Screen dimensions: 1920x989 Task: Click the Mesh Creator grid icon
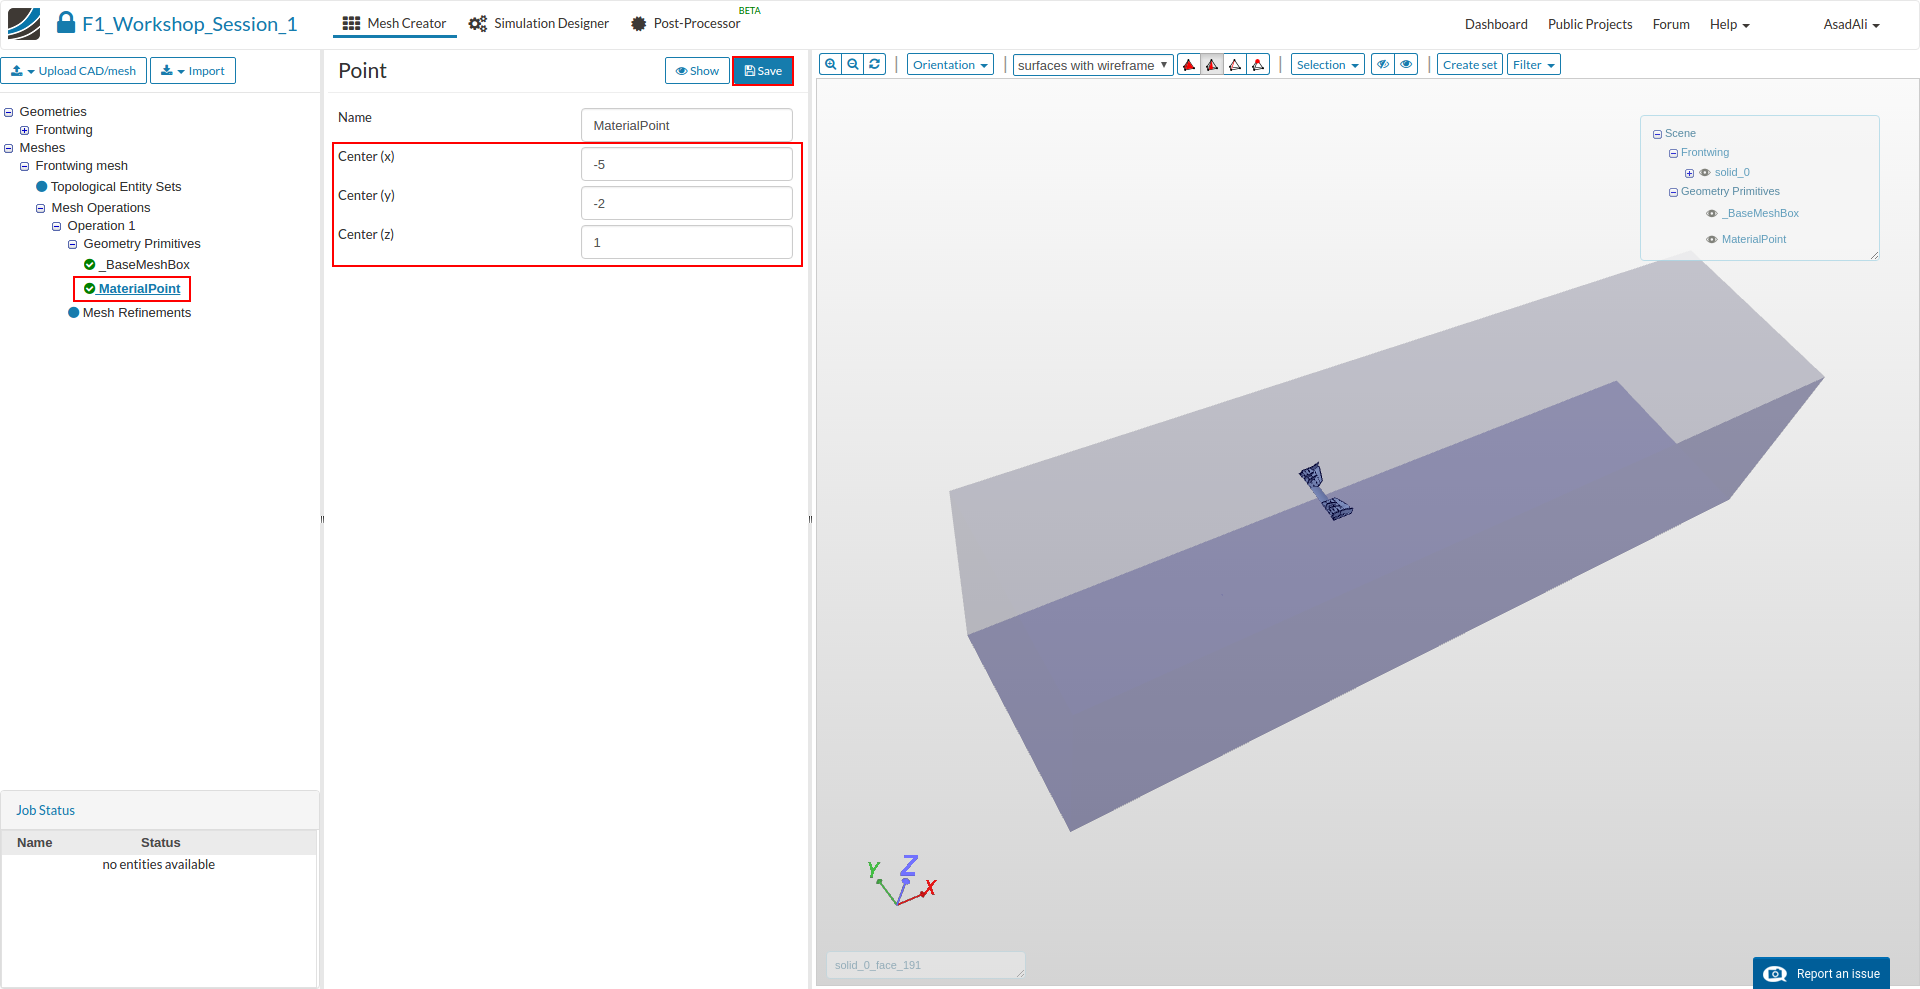pyautogui.click(x=351, y=24)
